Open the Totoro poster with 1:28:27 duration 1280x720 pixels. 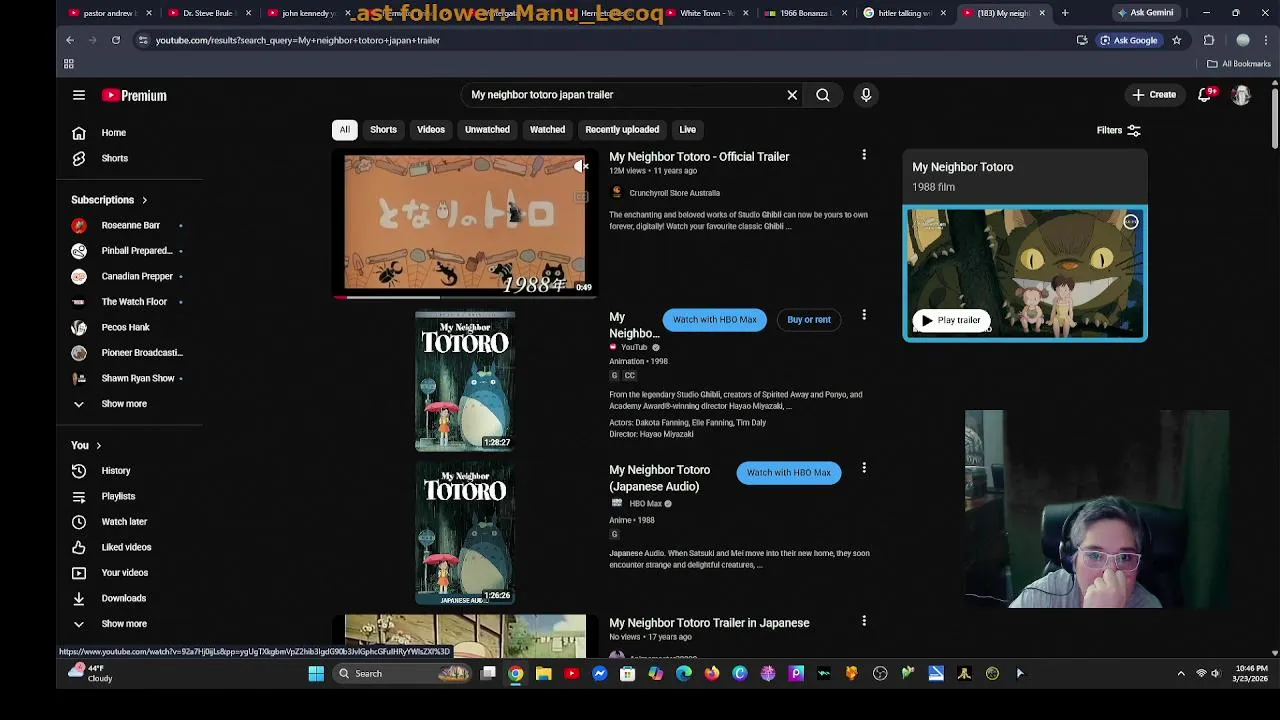(x=465, y=381)
